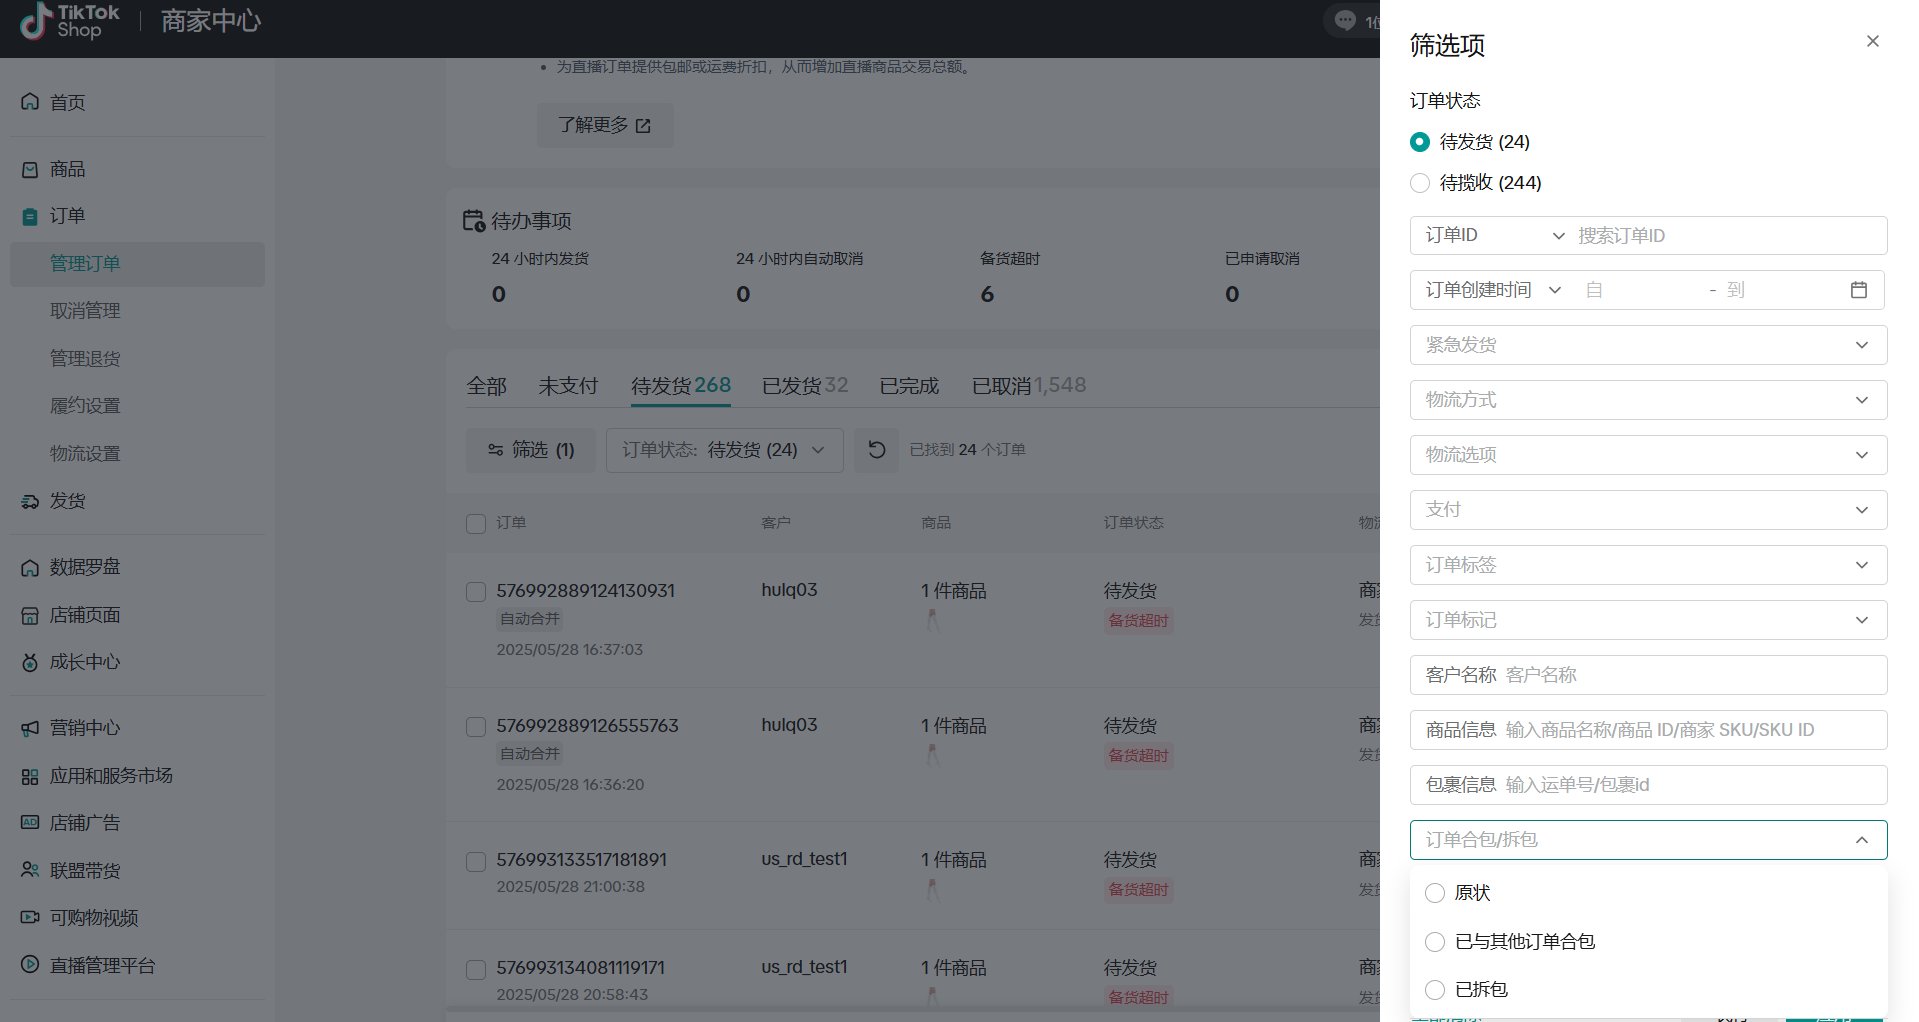Click the Marketing Center megaphone icon
This screenshot has height=1022, width=1919.
(30, 728)
